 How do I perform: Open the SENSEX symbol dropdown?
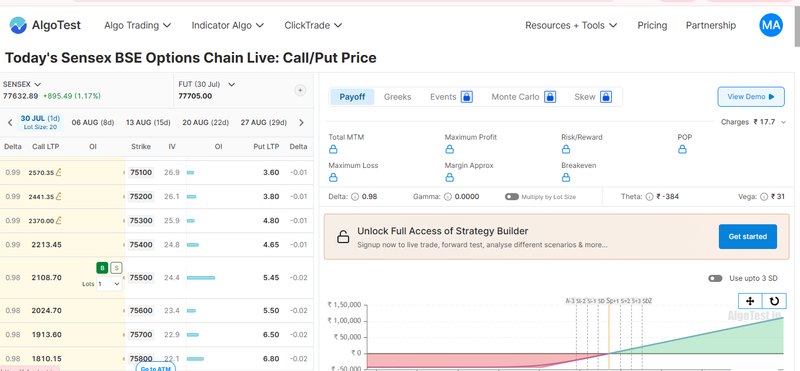[x=22, y=84]
